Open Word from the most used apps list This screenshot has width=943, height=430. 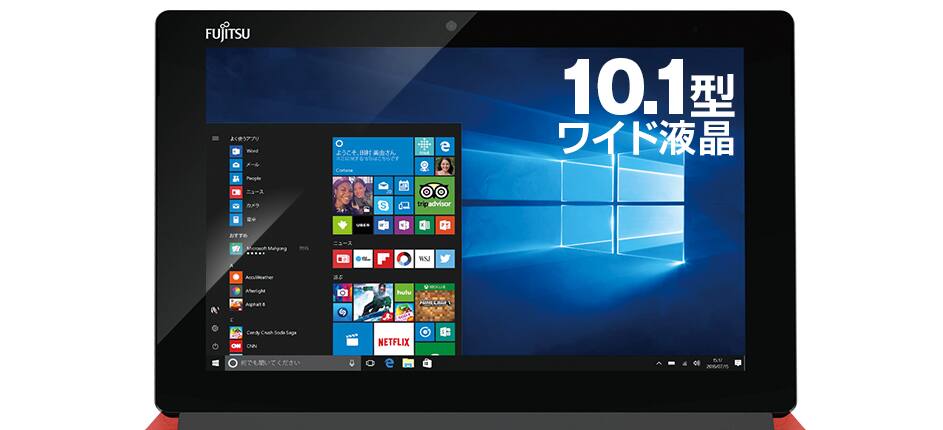pyautogui.click(x=244, y=151)
